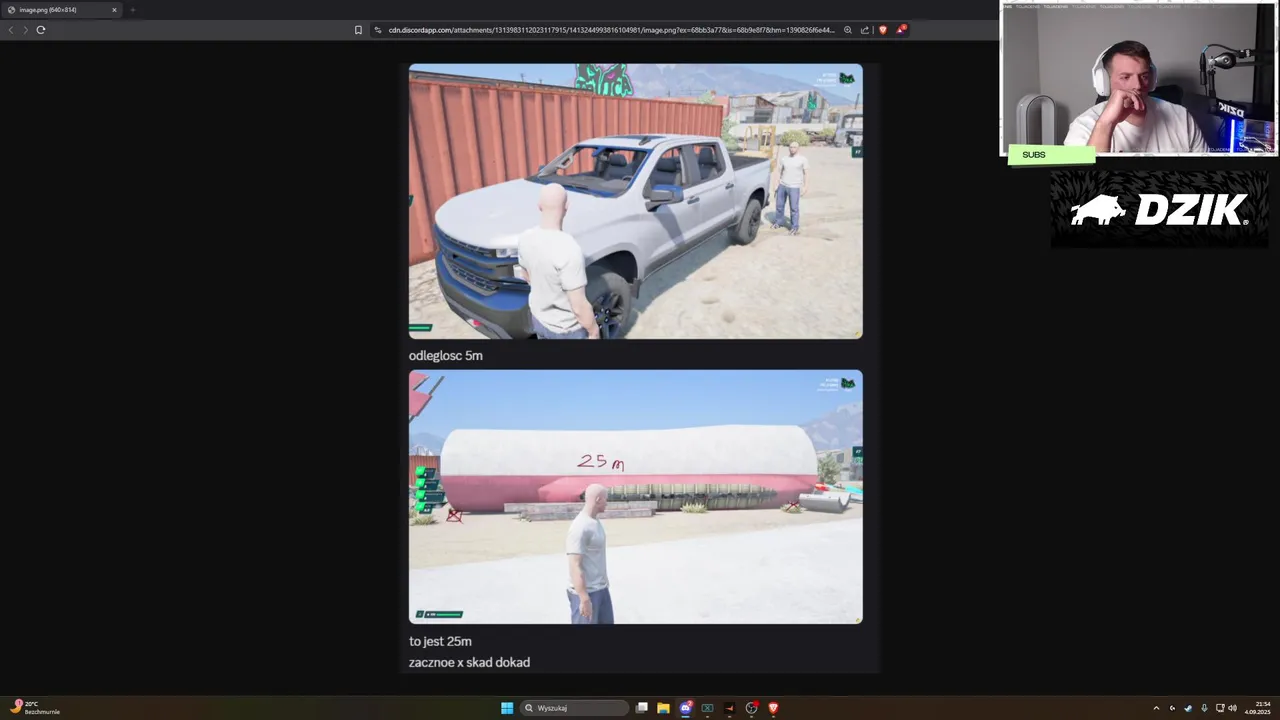Reload the page in the browser
Screen dimensions: 1280x720
pyautogui.click(x=41, y=30)
